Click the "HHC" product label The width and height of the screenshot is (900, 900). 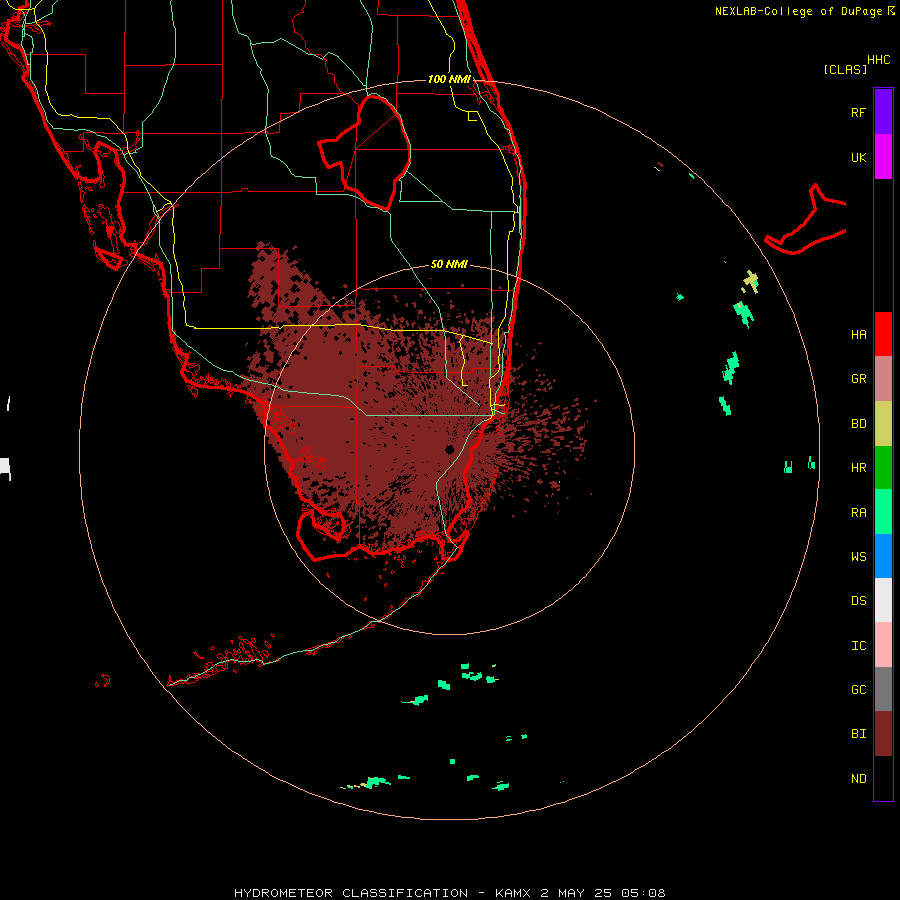(879, 59)
